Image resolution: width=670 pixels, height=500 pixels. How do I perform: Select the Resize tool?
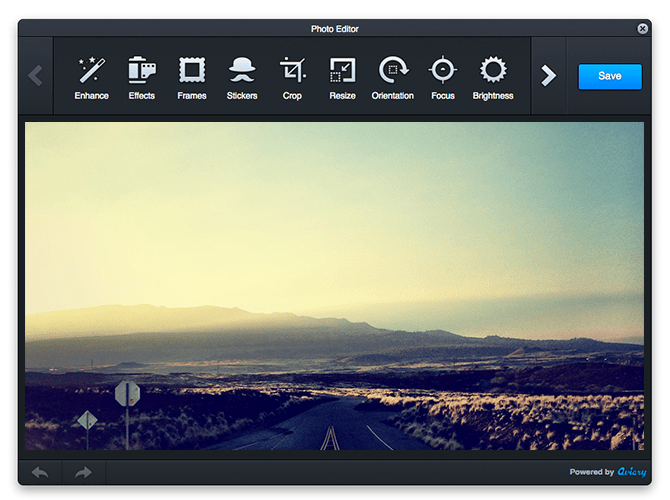click(x=342, y=77)
